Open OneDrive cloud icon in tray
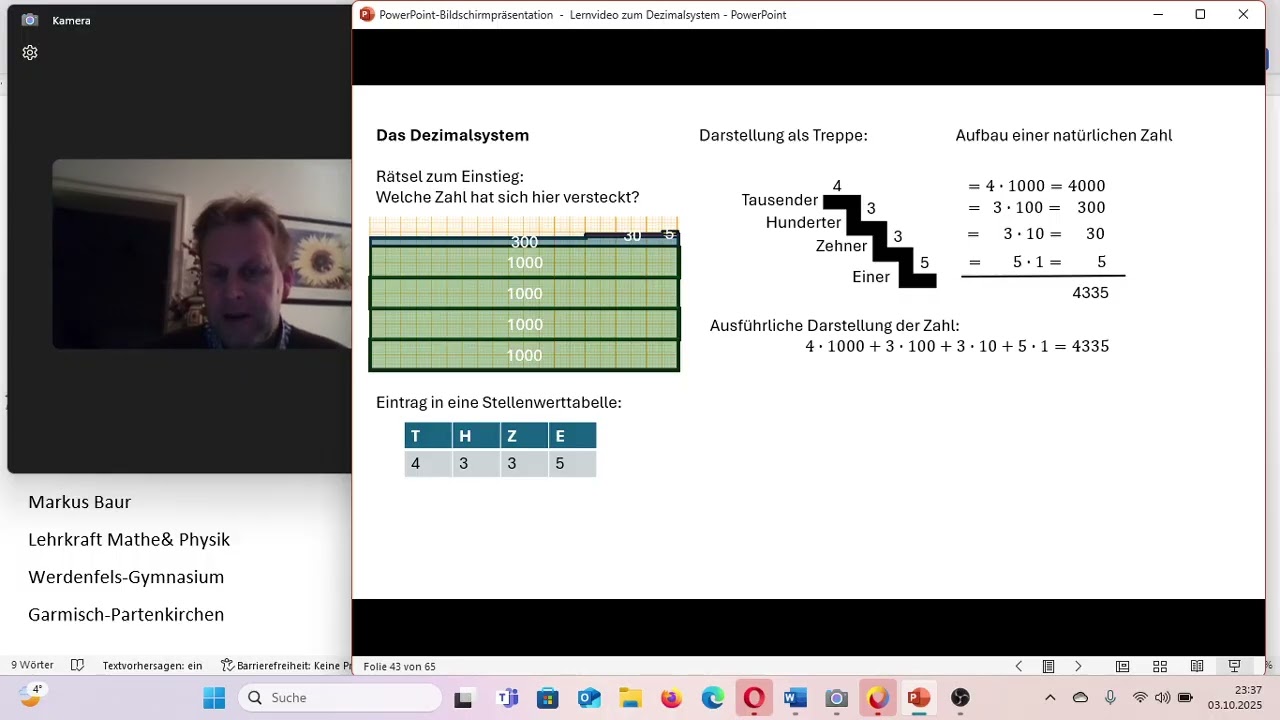The image size is (1280, 720). pyautogui.click(x=1080, y=697)
